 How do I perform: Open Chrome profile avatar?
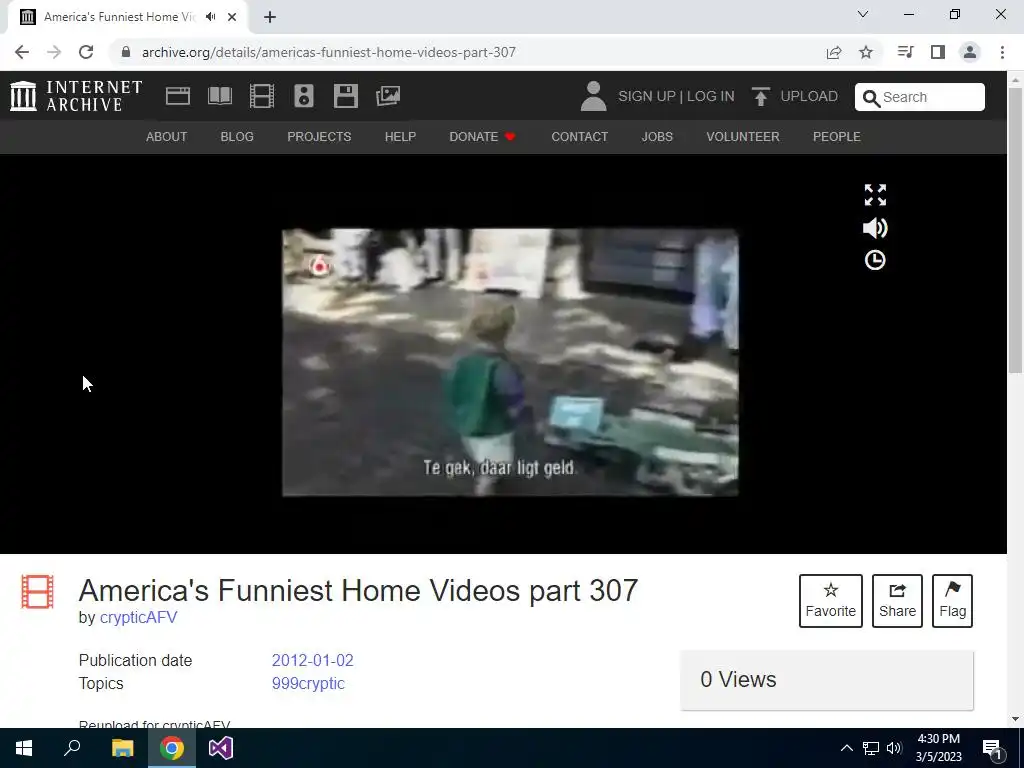[x=970, y=52]
